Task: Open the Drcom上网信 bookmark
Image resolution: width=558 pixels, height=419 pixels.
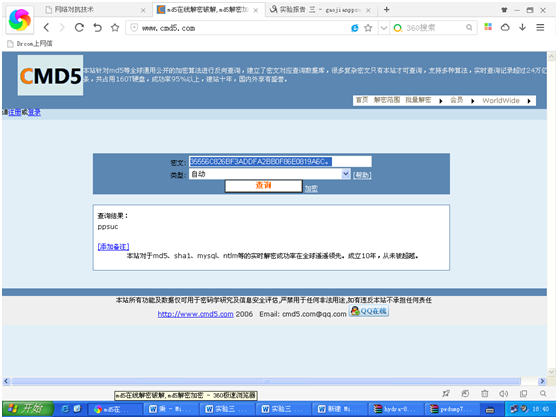Action: click(x=30, y=43)
